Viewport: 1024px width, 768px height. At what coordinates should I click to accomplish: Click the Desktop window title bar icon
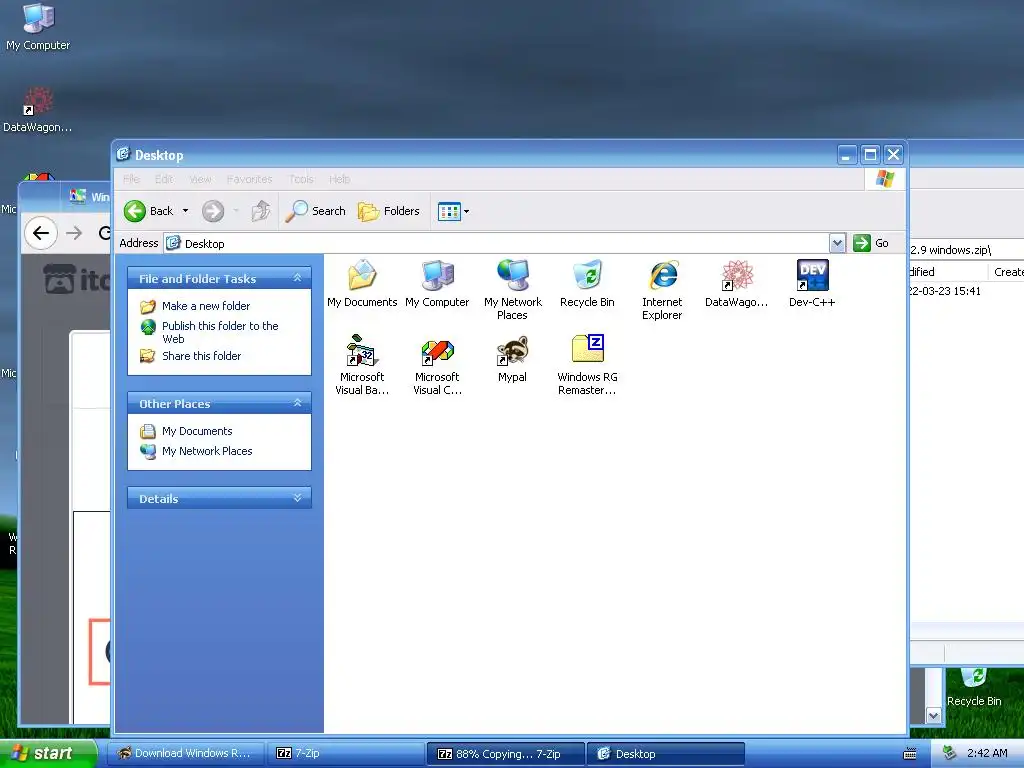123,154
